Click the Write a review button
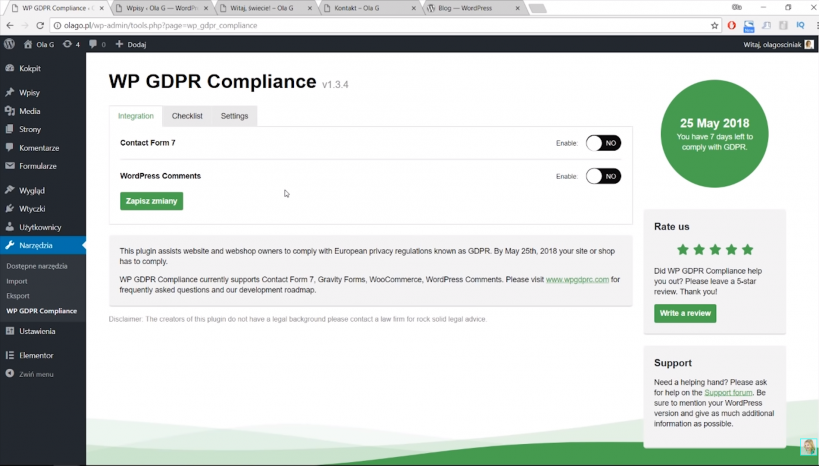Screen dimensions: 819x466 [x=685, y=313]
